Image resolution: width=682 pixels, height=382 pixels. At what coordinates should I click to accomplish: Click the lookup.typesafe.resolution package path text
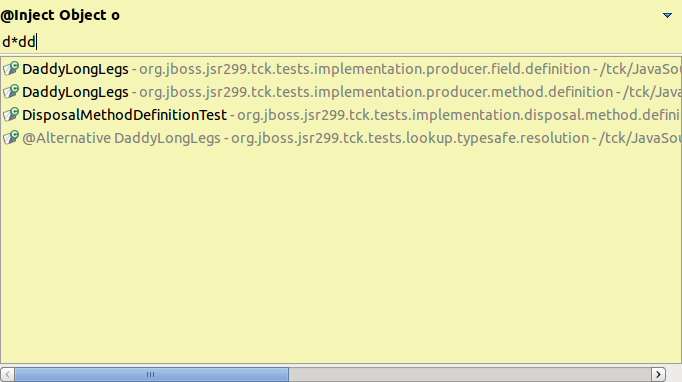[410, 138]
